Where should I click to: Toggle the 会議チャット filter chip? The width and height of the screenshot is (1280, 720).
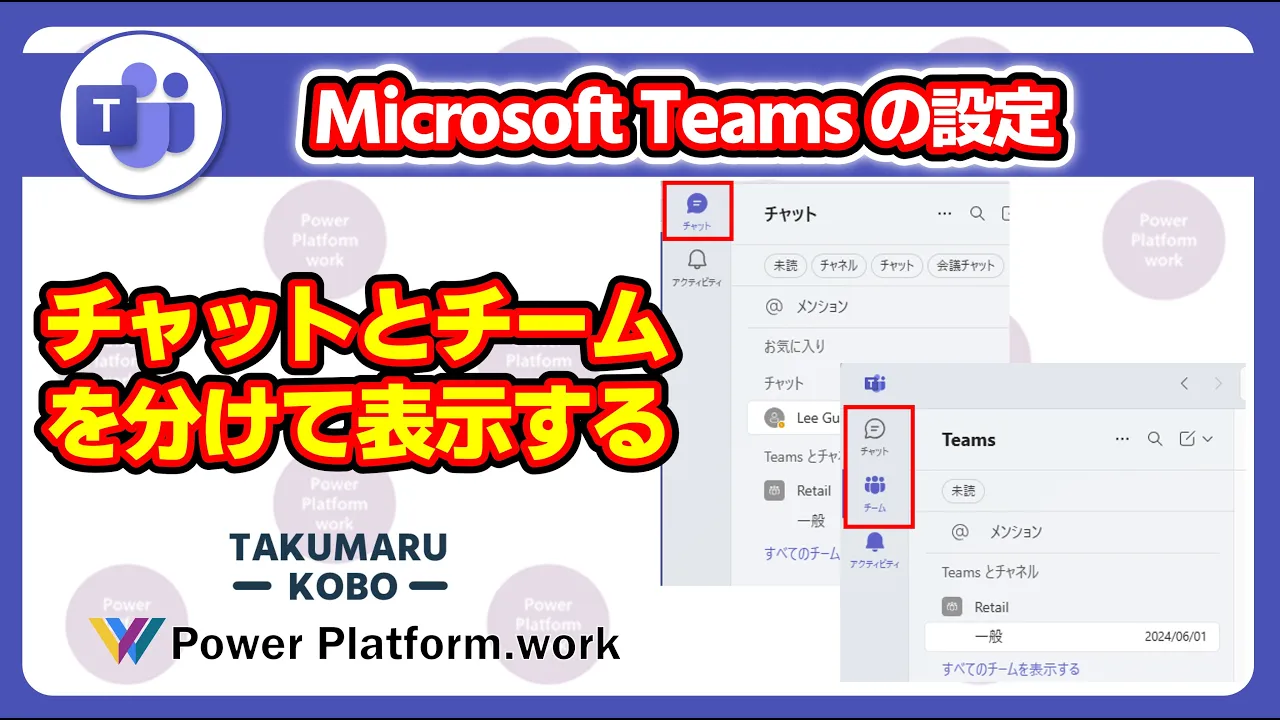[x=965, y=265]
